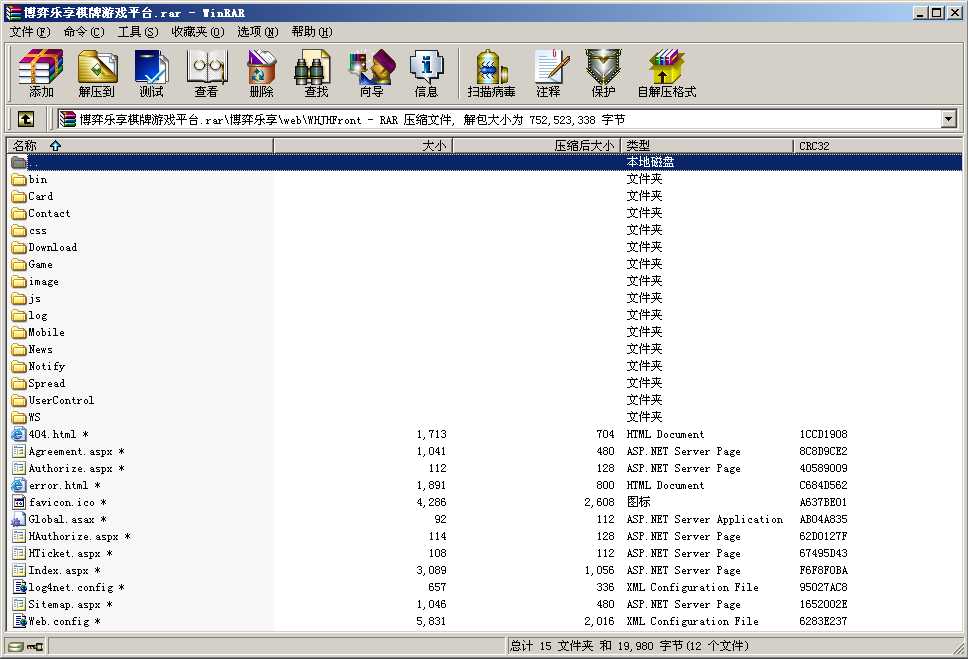Click the status bar drive/key icon
Image resolution: width=968 pixels, height=659 pixels.
(26, 646)
